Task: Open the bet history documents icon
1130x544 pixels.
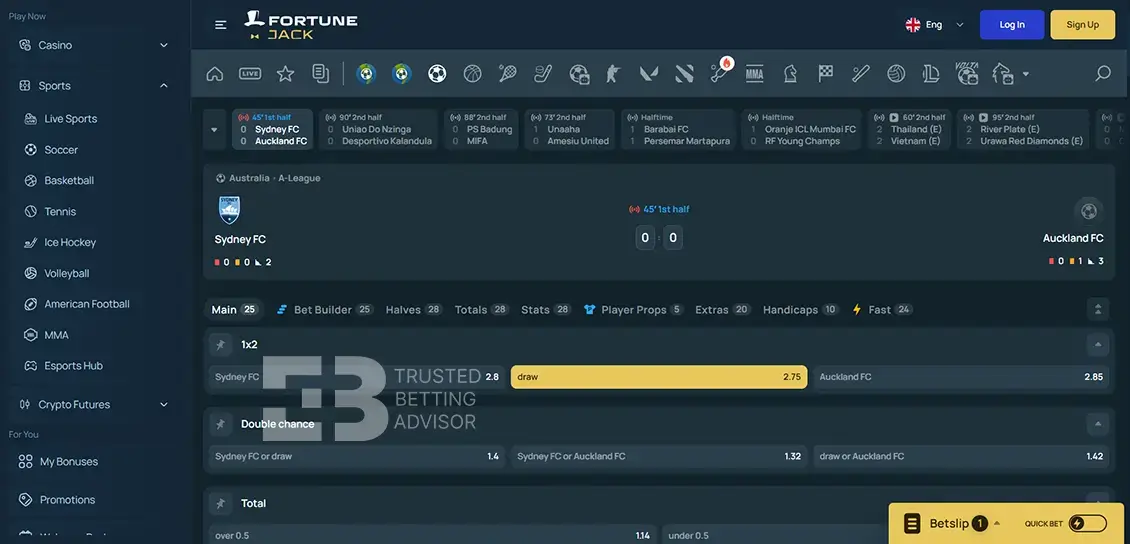Action: click(x=321, y=73)
